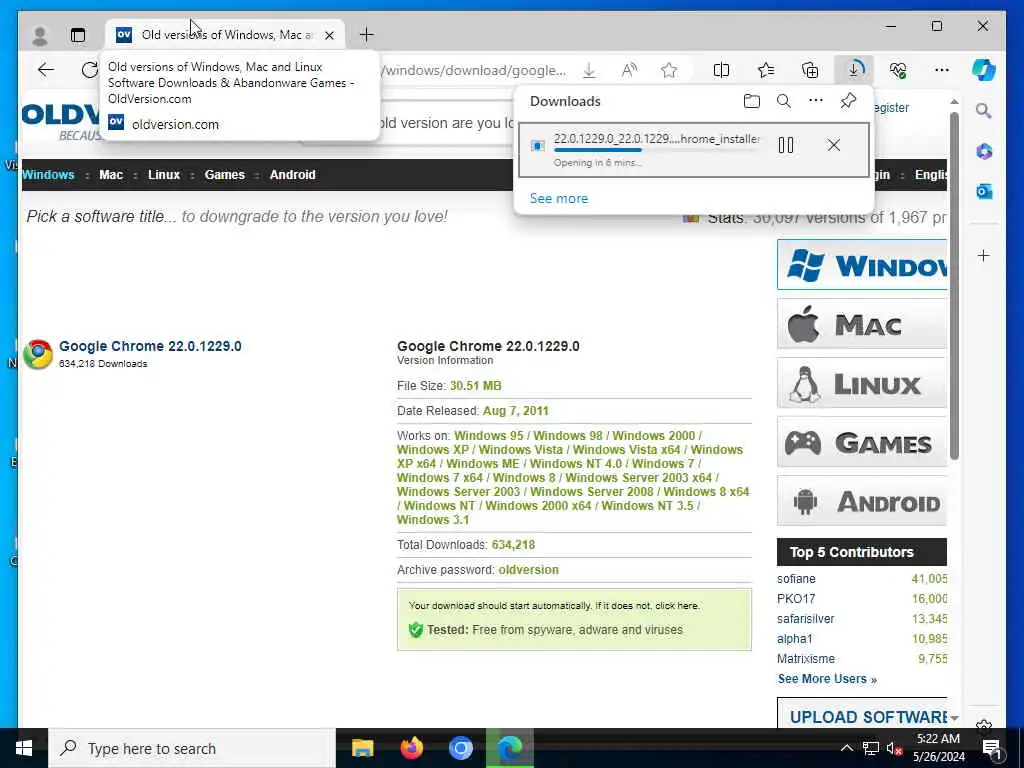Screen dimensions: 1024x768
Task: Open the favorites list icon
Action: click(766, 70)
